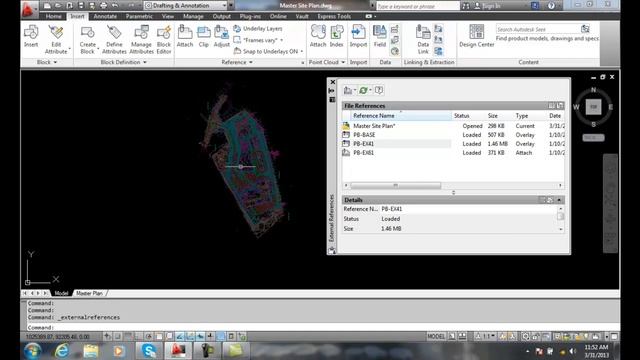The width and height of the screenshot is (640, 360).
Task: Expand the Block panel
Action: [x=47, y=62]
